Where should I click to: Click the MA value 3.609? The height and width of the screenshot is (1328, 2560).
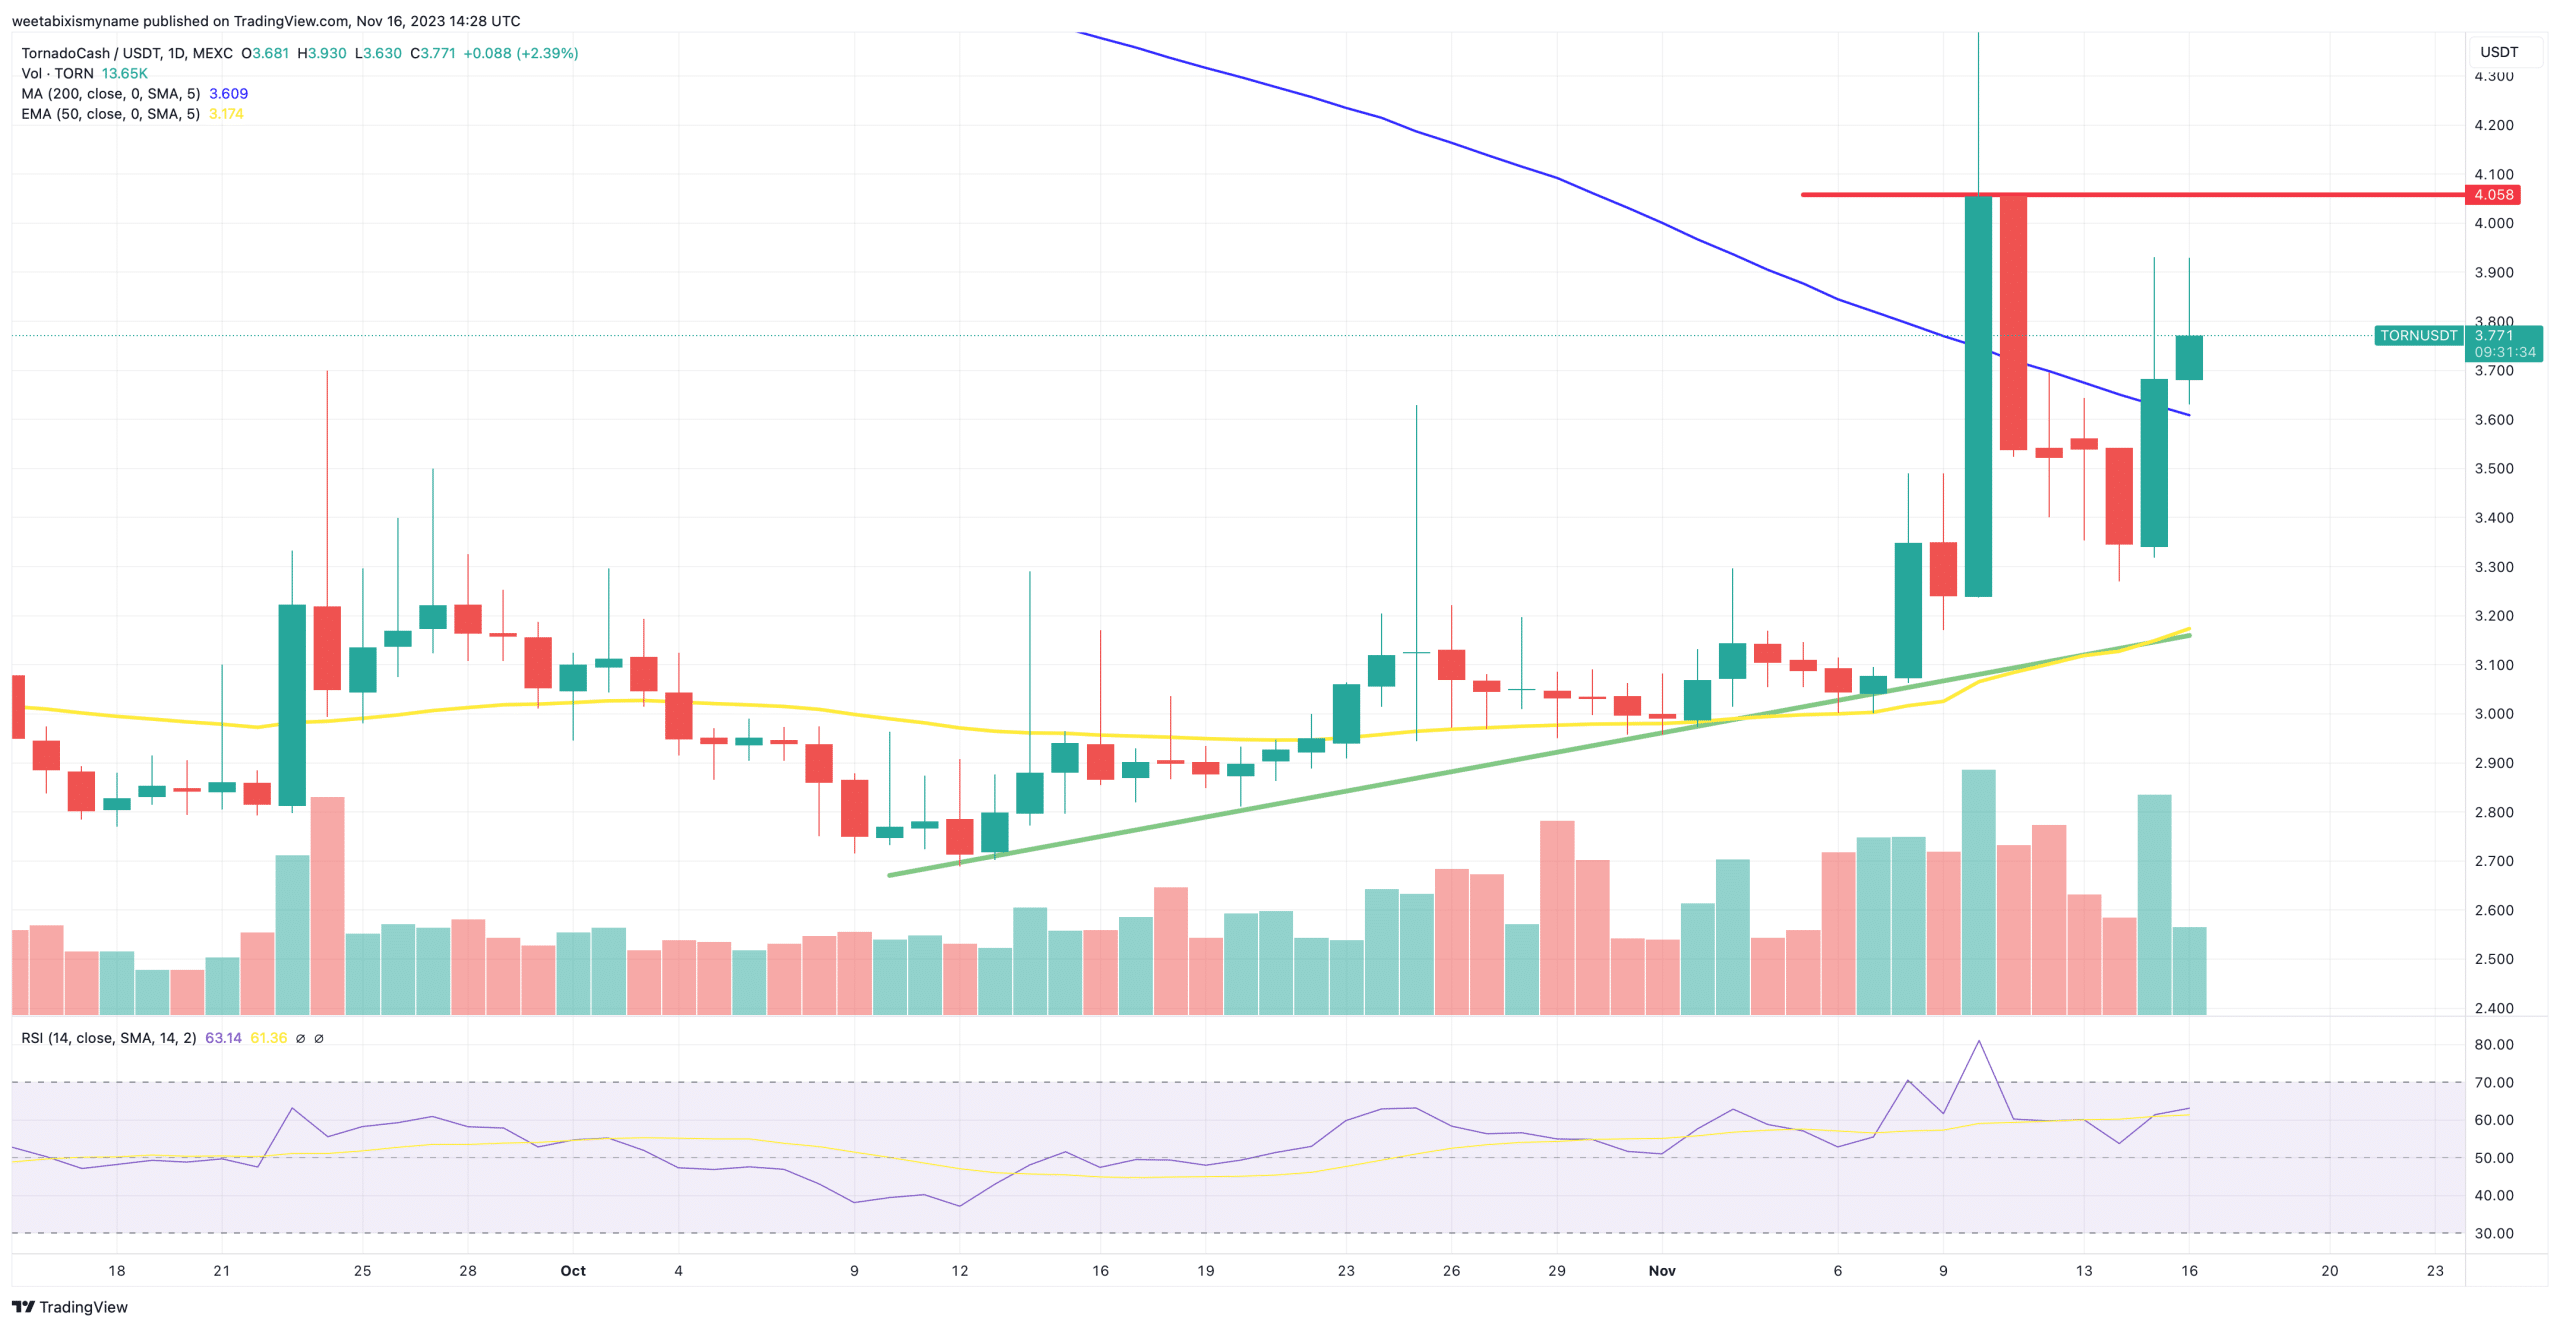pos(228,93)
